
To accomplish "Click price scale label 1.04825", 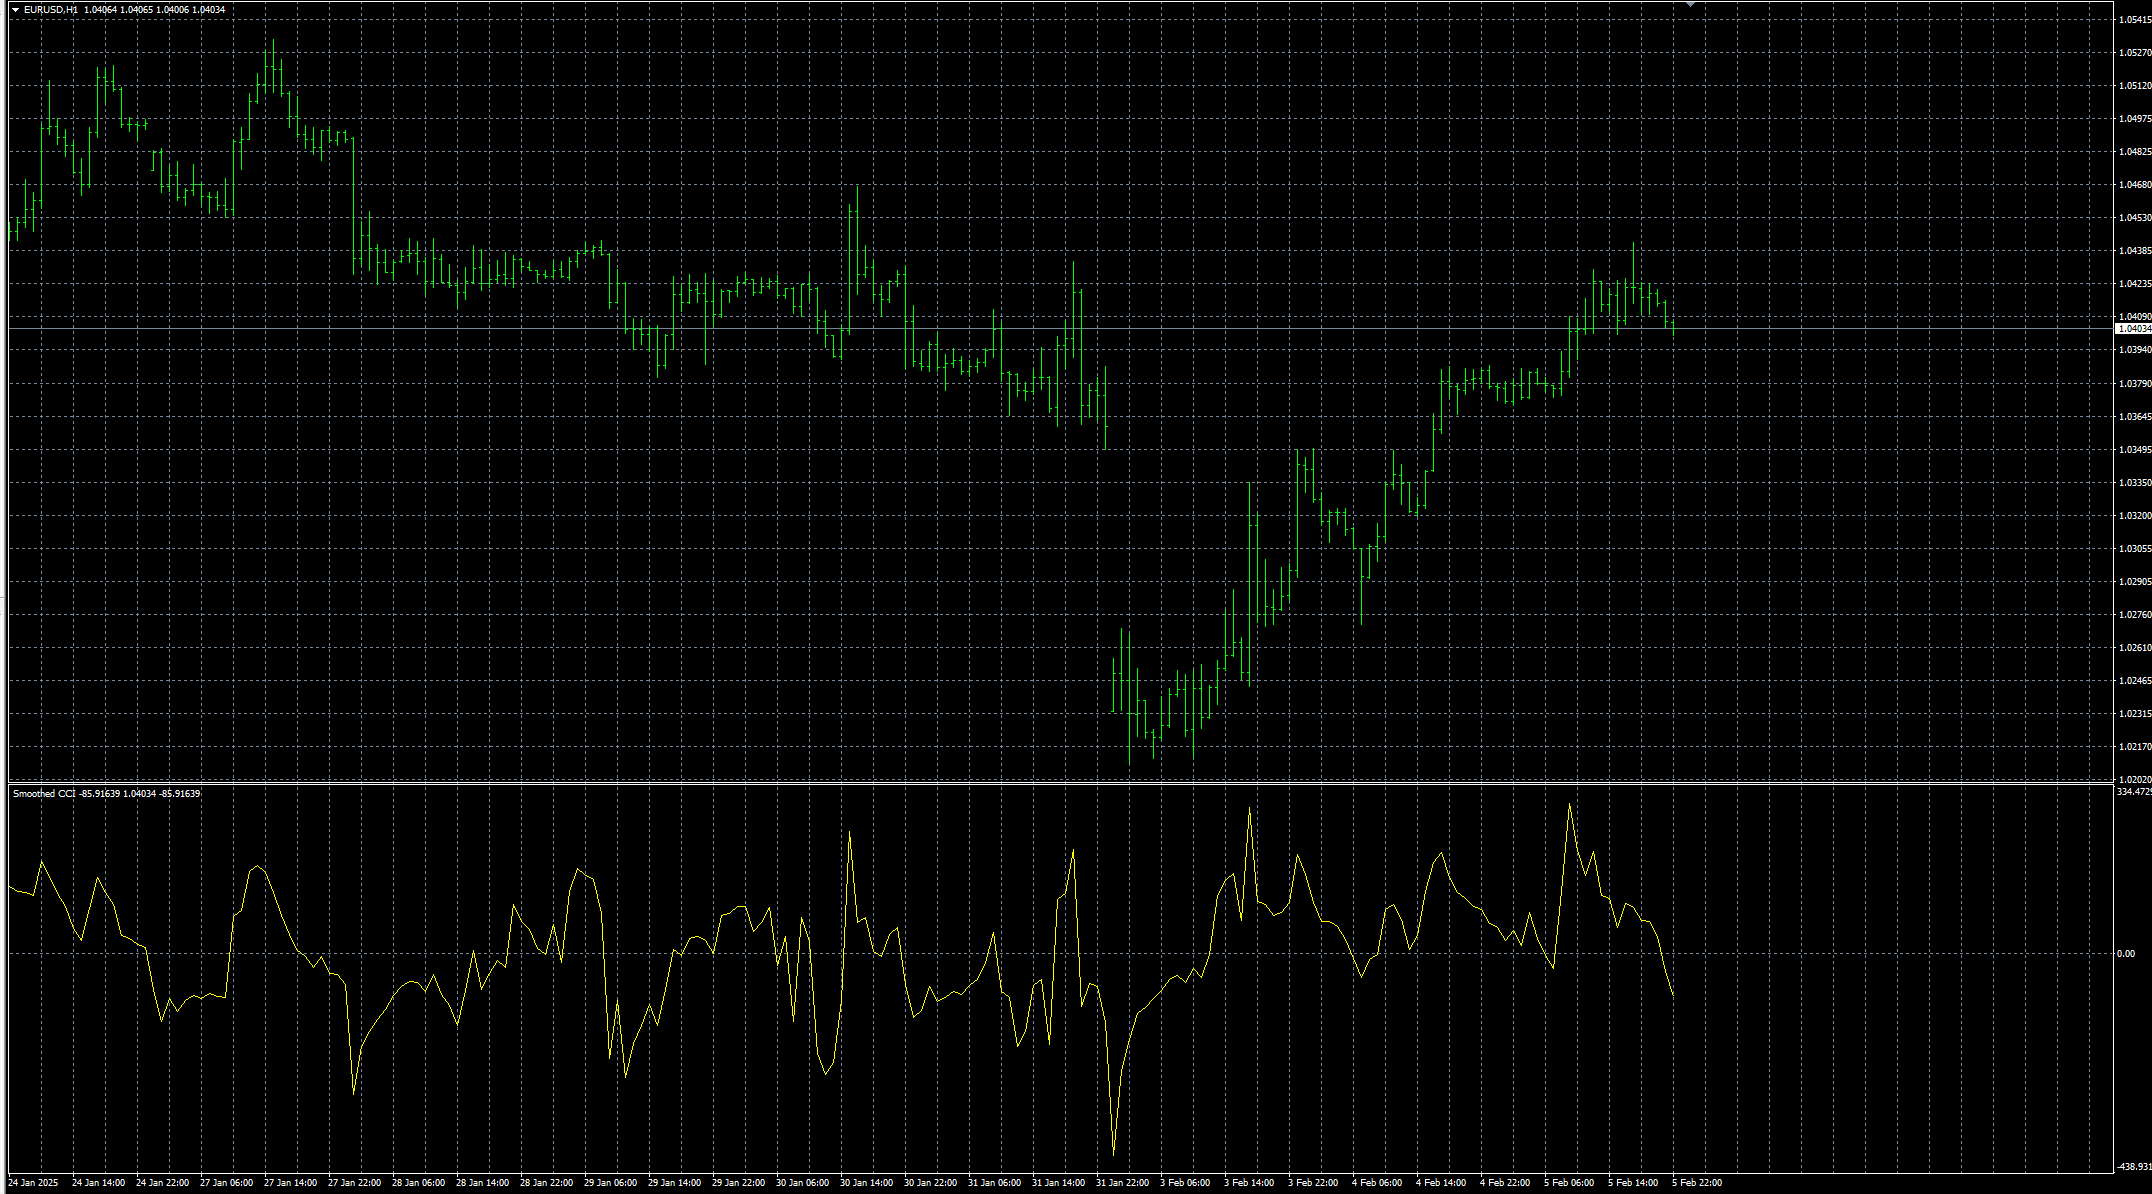I will [x=2135, y=152].
